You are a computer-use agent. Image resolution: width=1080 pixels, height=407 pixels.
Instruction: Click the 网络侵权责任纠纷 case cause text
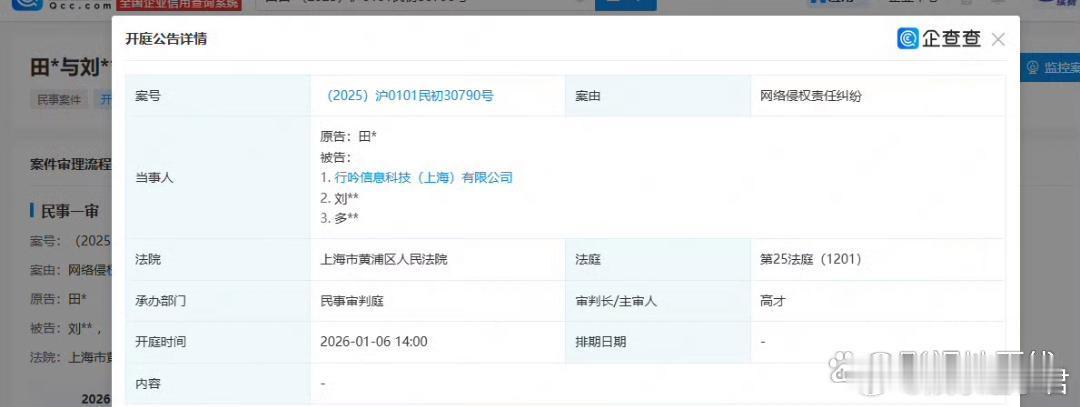point(811,96)
